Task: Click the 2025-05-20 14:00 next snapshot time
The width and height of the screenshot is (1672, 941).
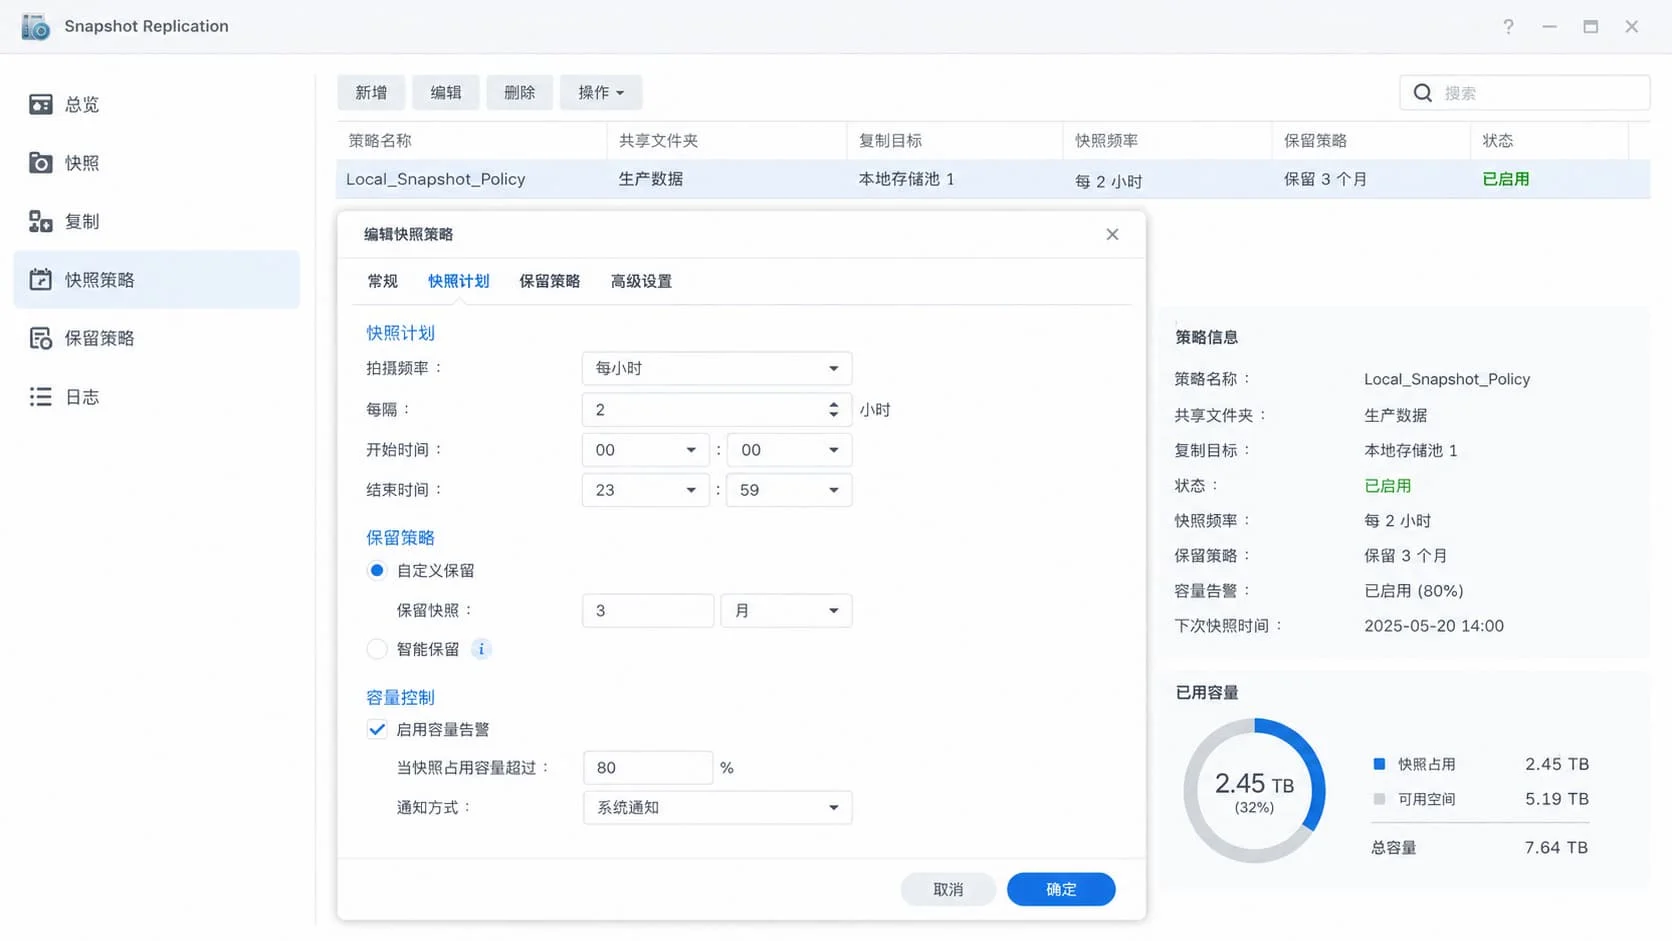Action: pyautogui.click(x=1433, y=626)
